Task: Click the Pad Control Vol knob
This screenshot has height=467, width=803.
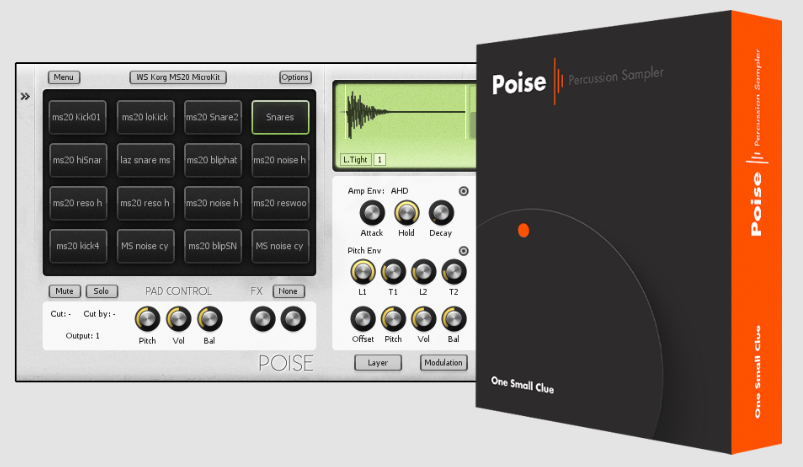Action: click(x=178, y=319)
